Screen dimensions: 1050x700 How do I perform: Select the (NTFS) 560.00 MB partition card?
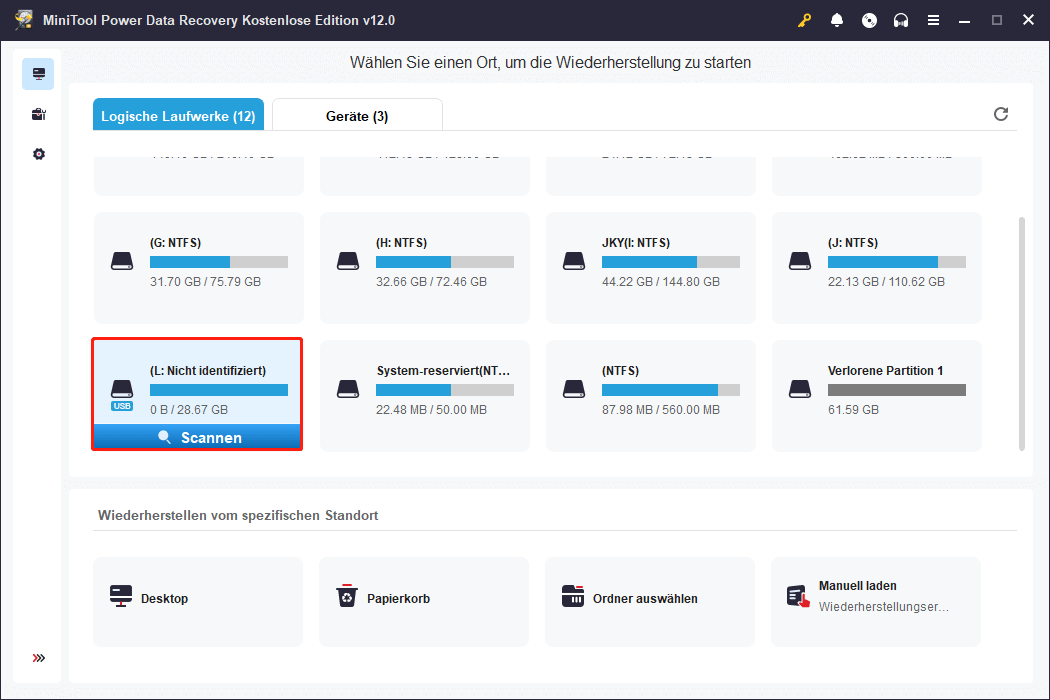coord(650,395)
